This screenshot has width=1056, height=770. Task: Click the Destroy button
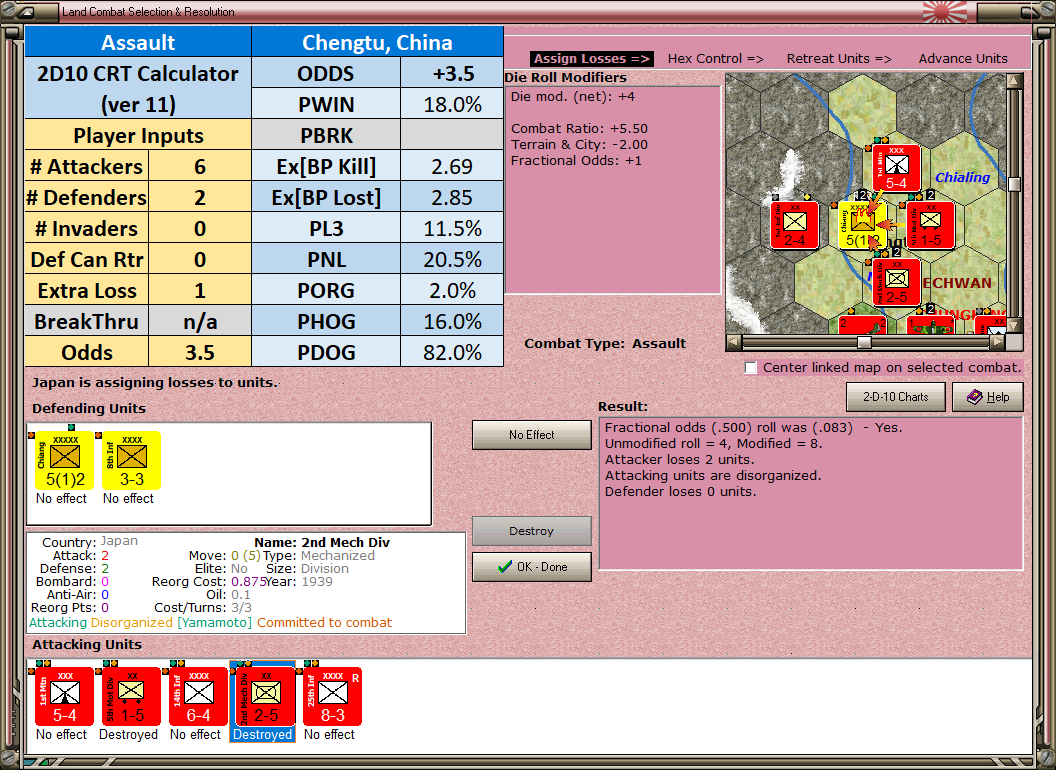(531, 531)
